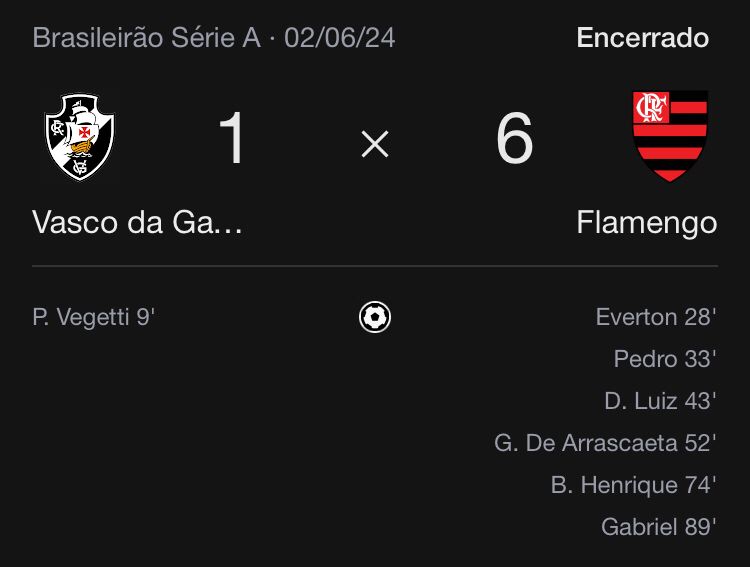Screen dimensions: 750x567
Task: Open the Vasco da Ga... team name
Action: 137,222
